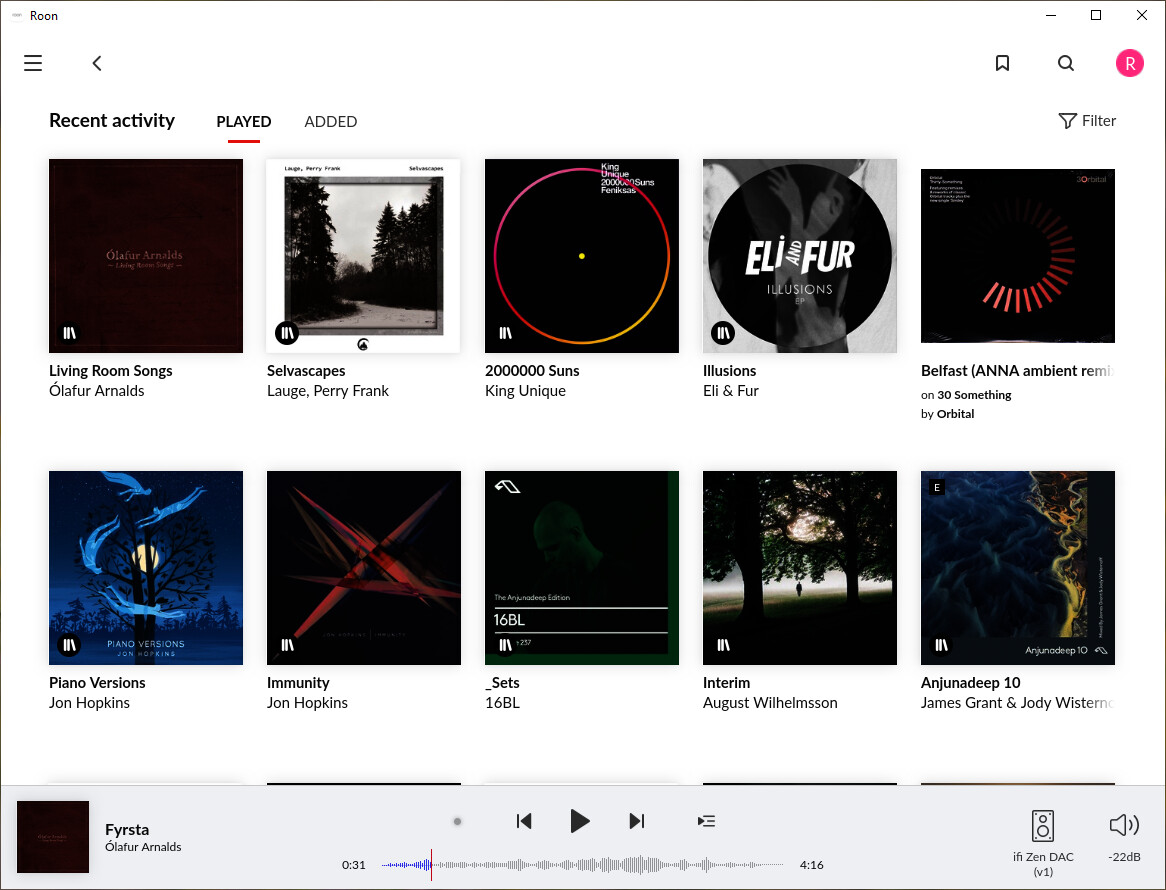This screenshot has width=1166, height=890.
Task: Open artist August Wilhelmsson
Action: pyautogui.click(x=770, y=703)
